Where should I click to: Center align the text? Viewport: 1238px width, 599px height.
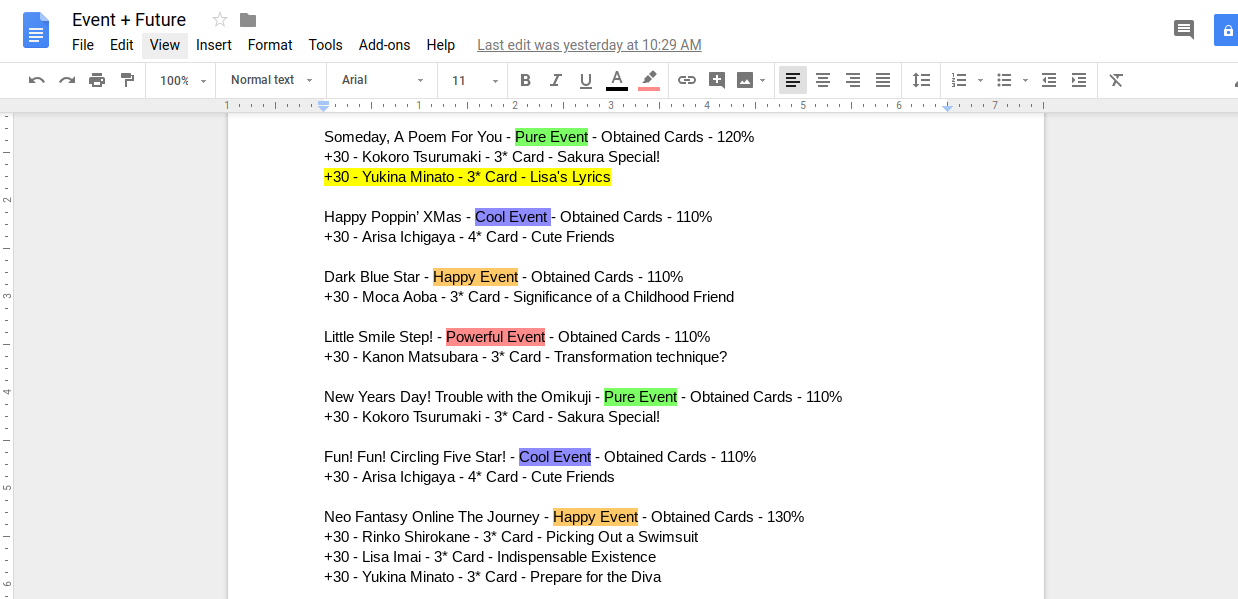(823, 80)
